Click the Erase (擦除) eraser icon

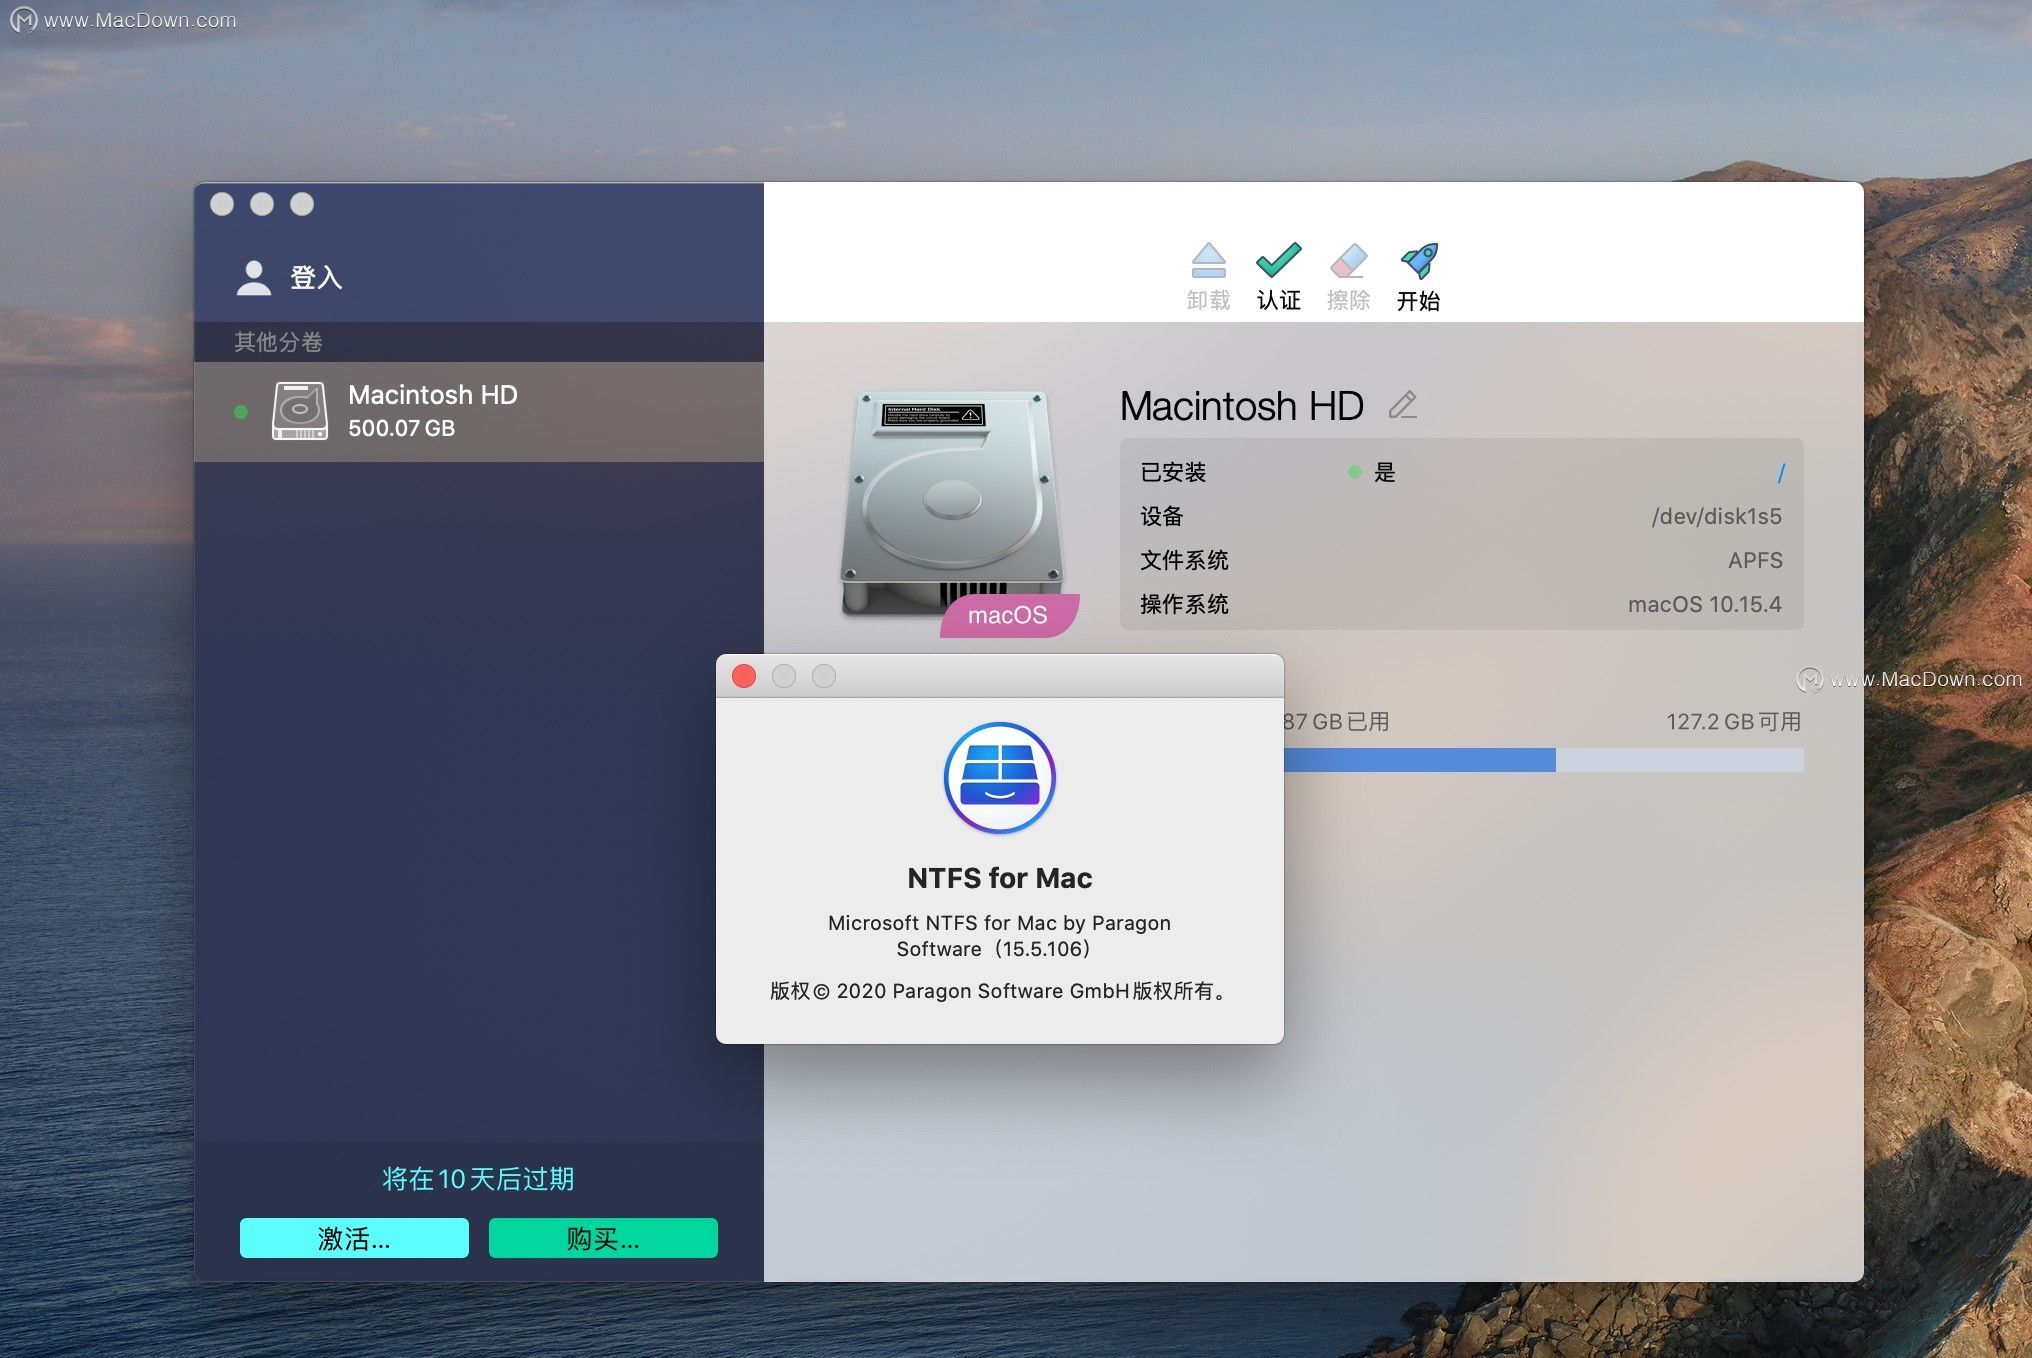(x=1348, y=261)
